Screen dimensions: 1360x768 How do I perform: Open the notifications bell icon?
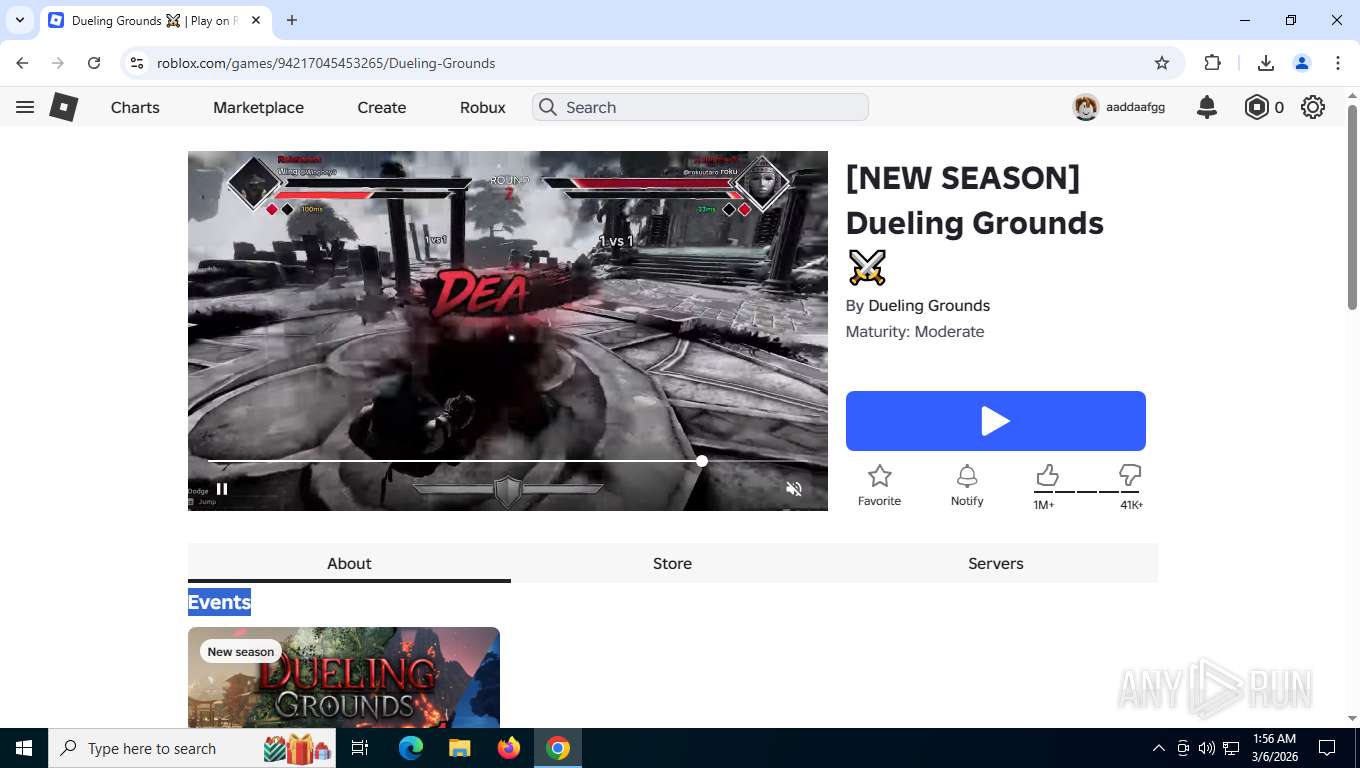point(1207,107)
